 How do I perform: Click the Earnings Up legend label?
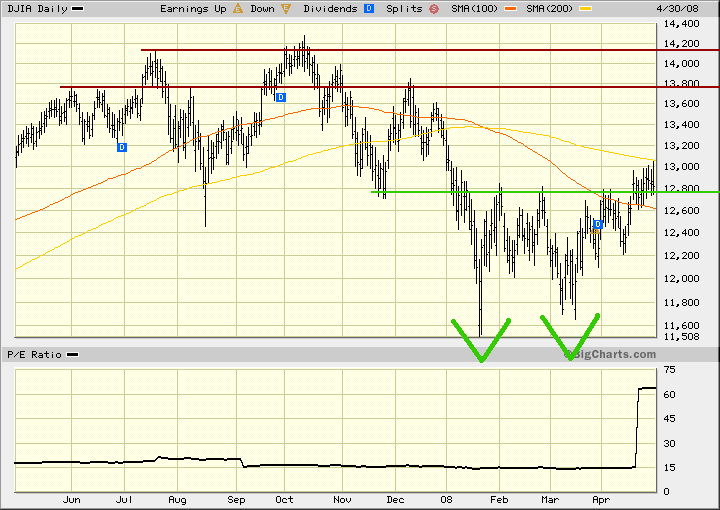pos(193,9)
